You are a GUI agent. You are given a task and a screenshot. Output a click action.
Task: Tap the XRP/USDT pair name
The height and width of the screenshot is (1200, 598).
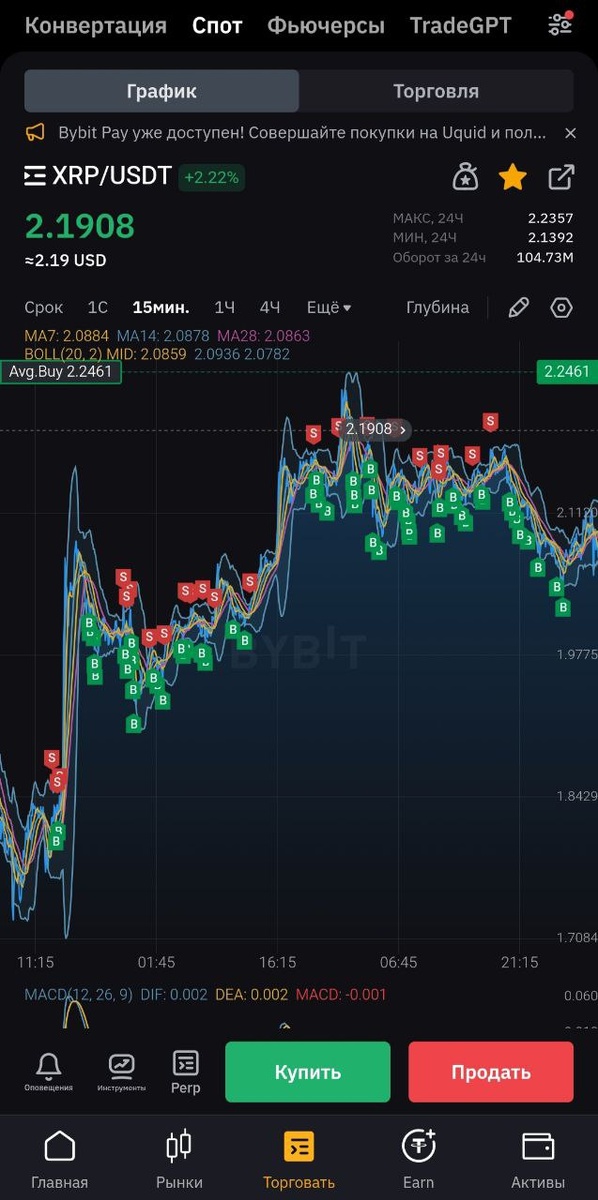pos(112,177)
